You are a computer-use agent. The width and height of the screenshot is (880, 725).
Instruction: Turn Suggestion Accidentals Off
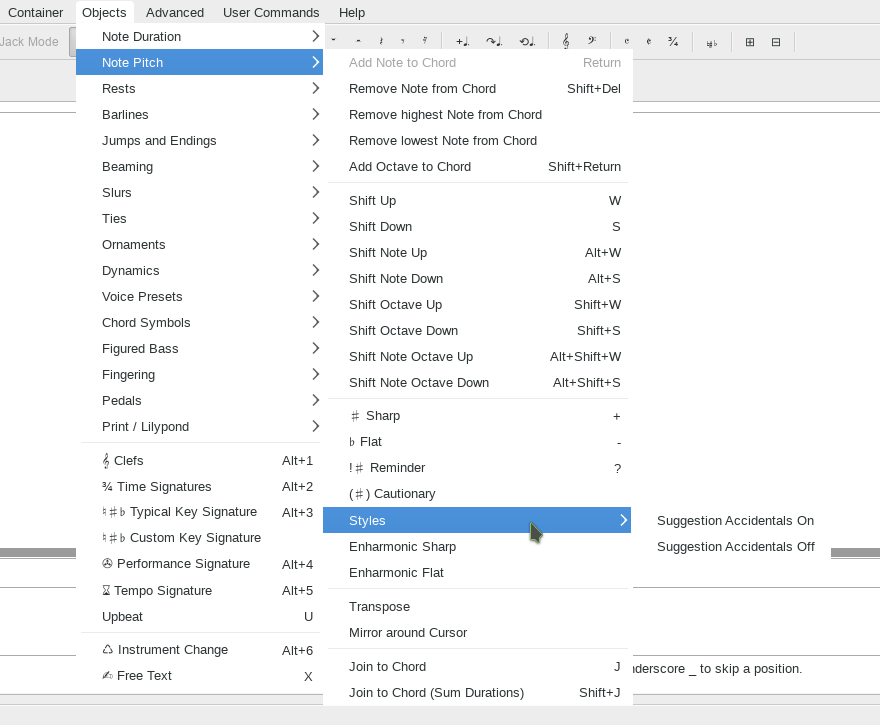(x=736, y=547)
